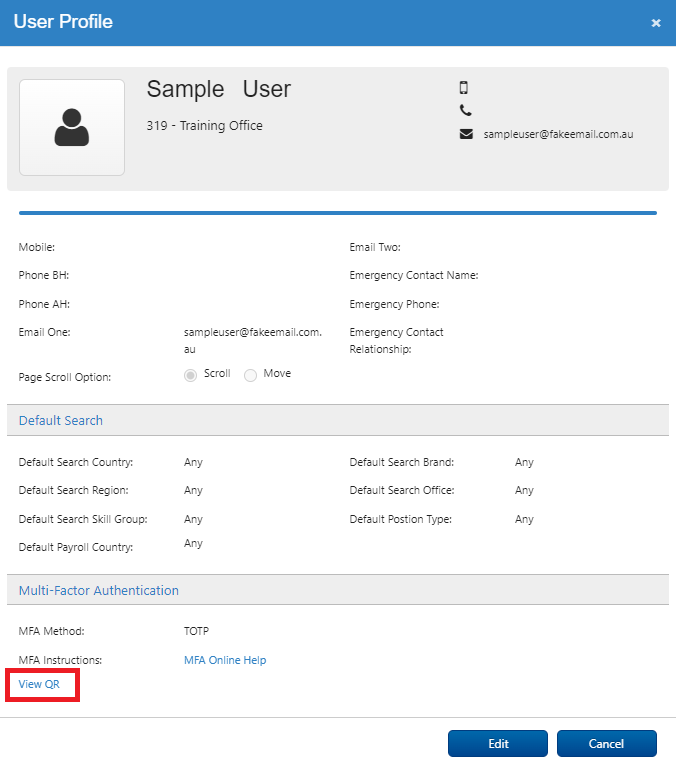
Task: Select the Scroll radio option
Action: tap(190, 375)
